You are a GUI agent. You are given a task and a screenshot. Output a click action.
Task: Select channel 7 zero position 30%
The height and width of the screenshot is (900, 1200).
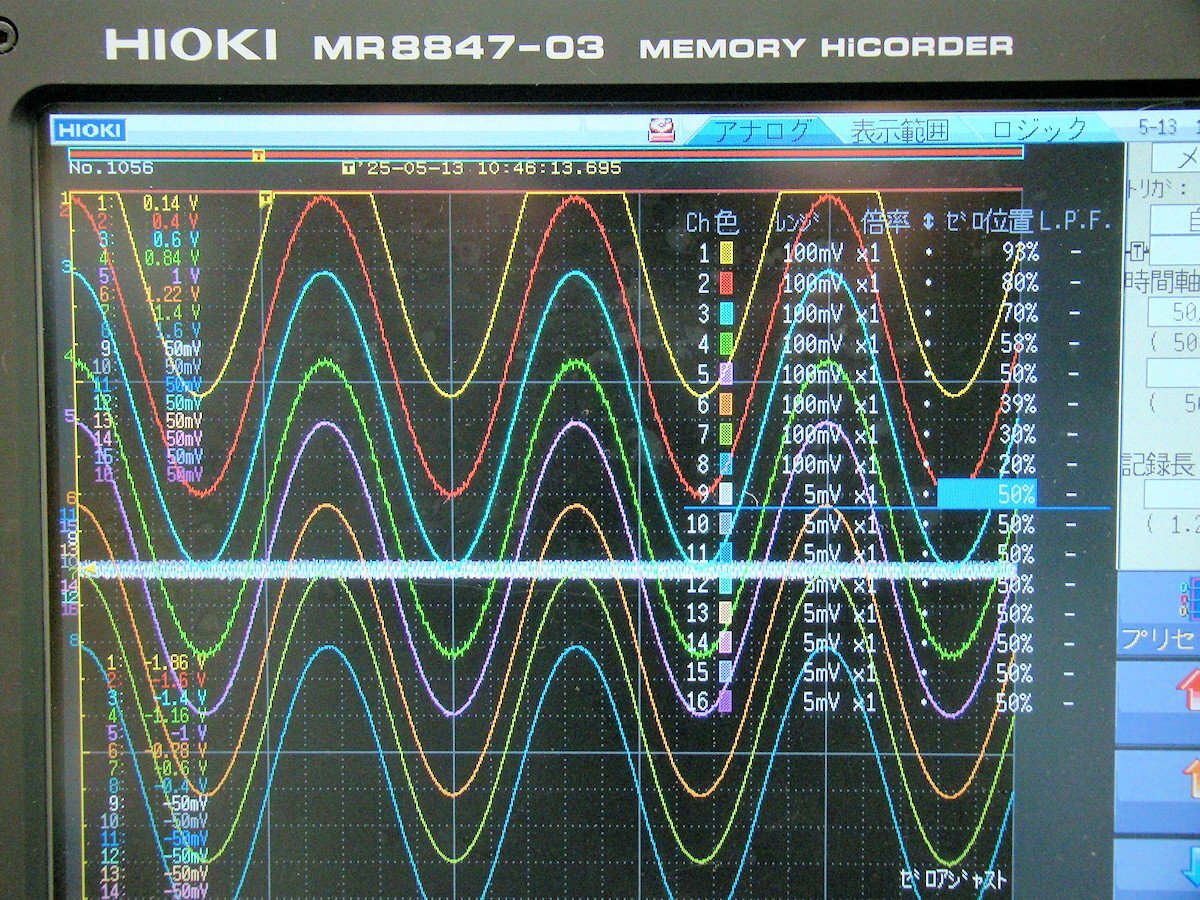[1019, 434]
